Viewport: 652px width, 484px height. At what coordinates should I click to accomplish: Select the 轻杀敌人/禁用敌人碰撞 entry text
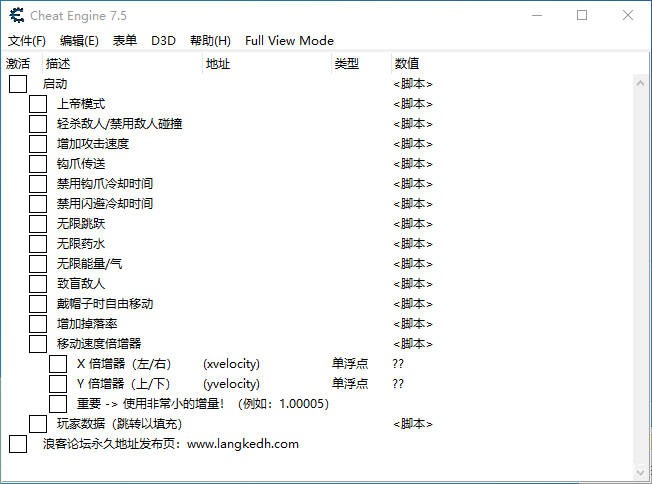coord(120,123)
